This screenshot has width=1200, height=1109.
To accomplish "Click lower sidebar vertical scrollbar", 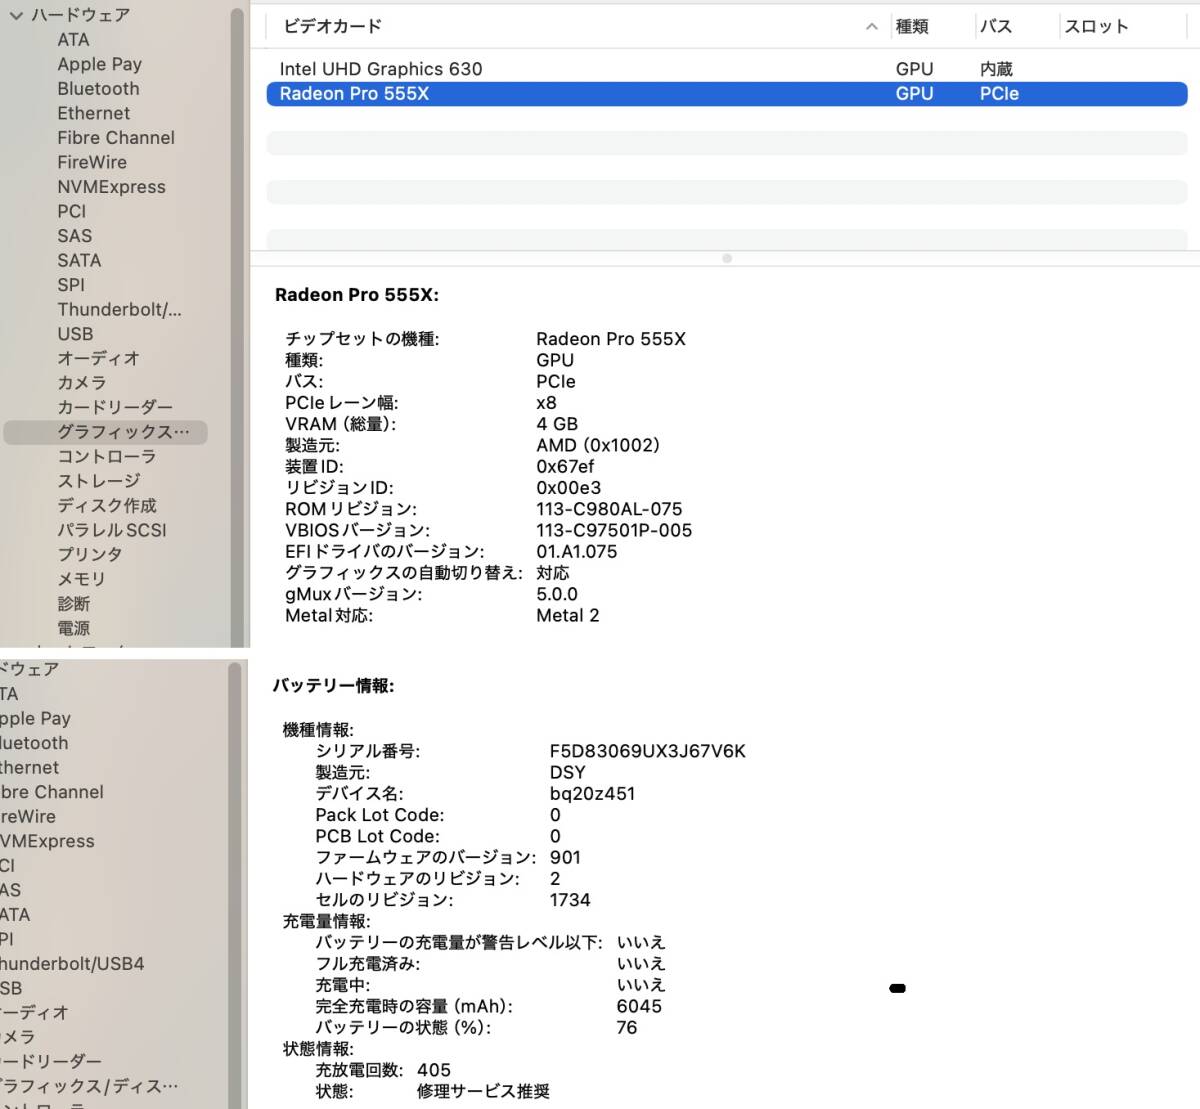I will [x=236, y=885].
